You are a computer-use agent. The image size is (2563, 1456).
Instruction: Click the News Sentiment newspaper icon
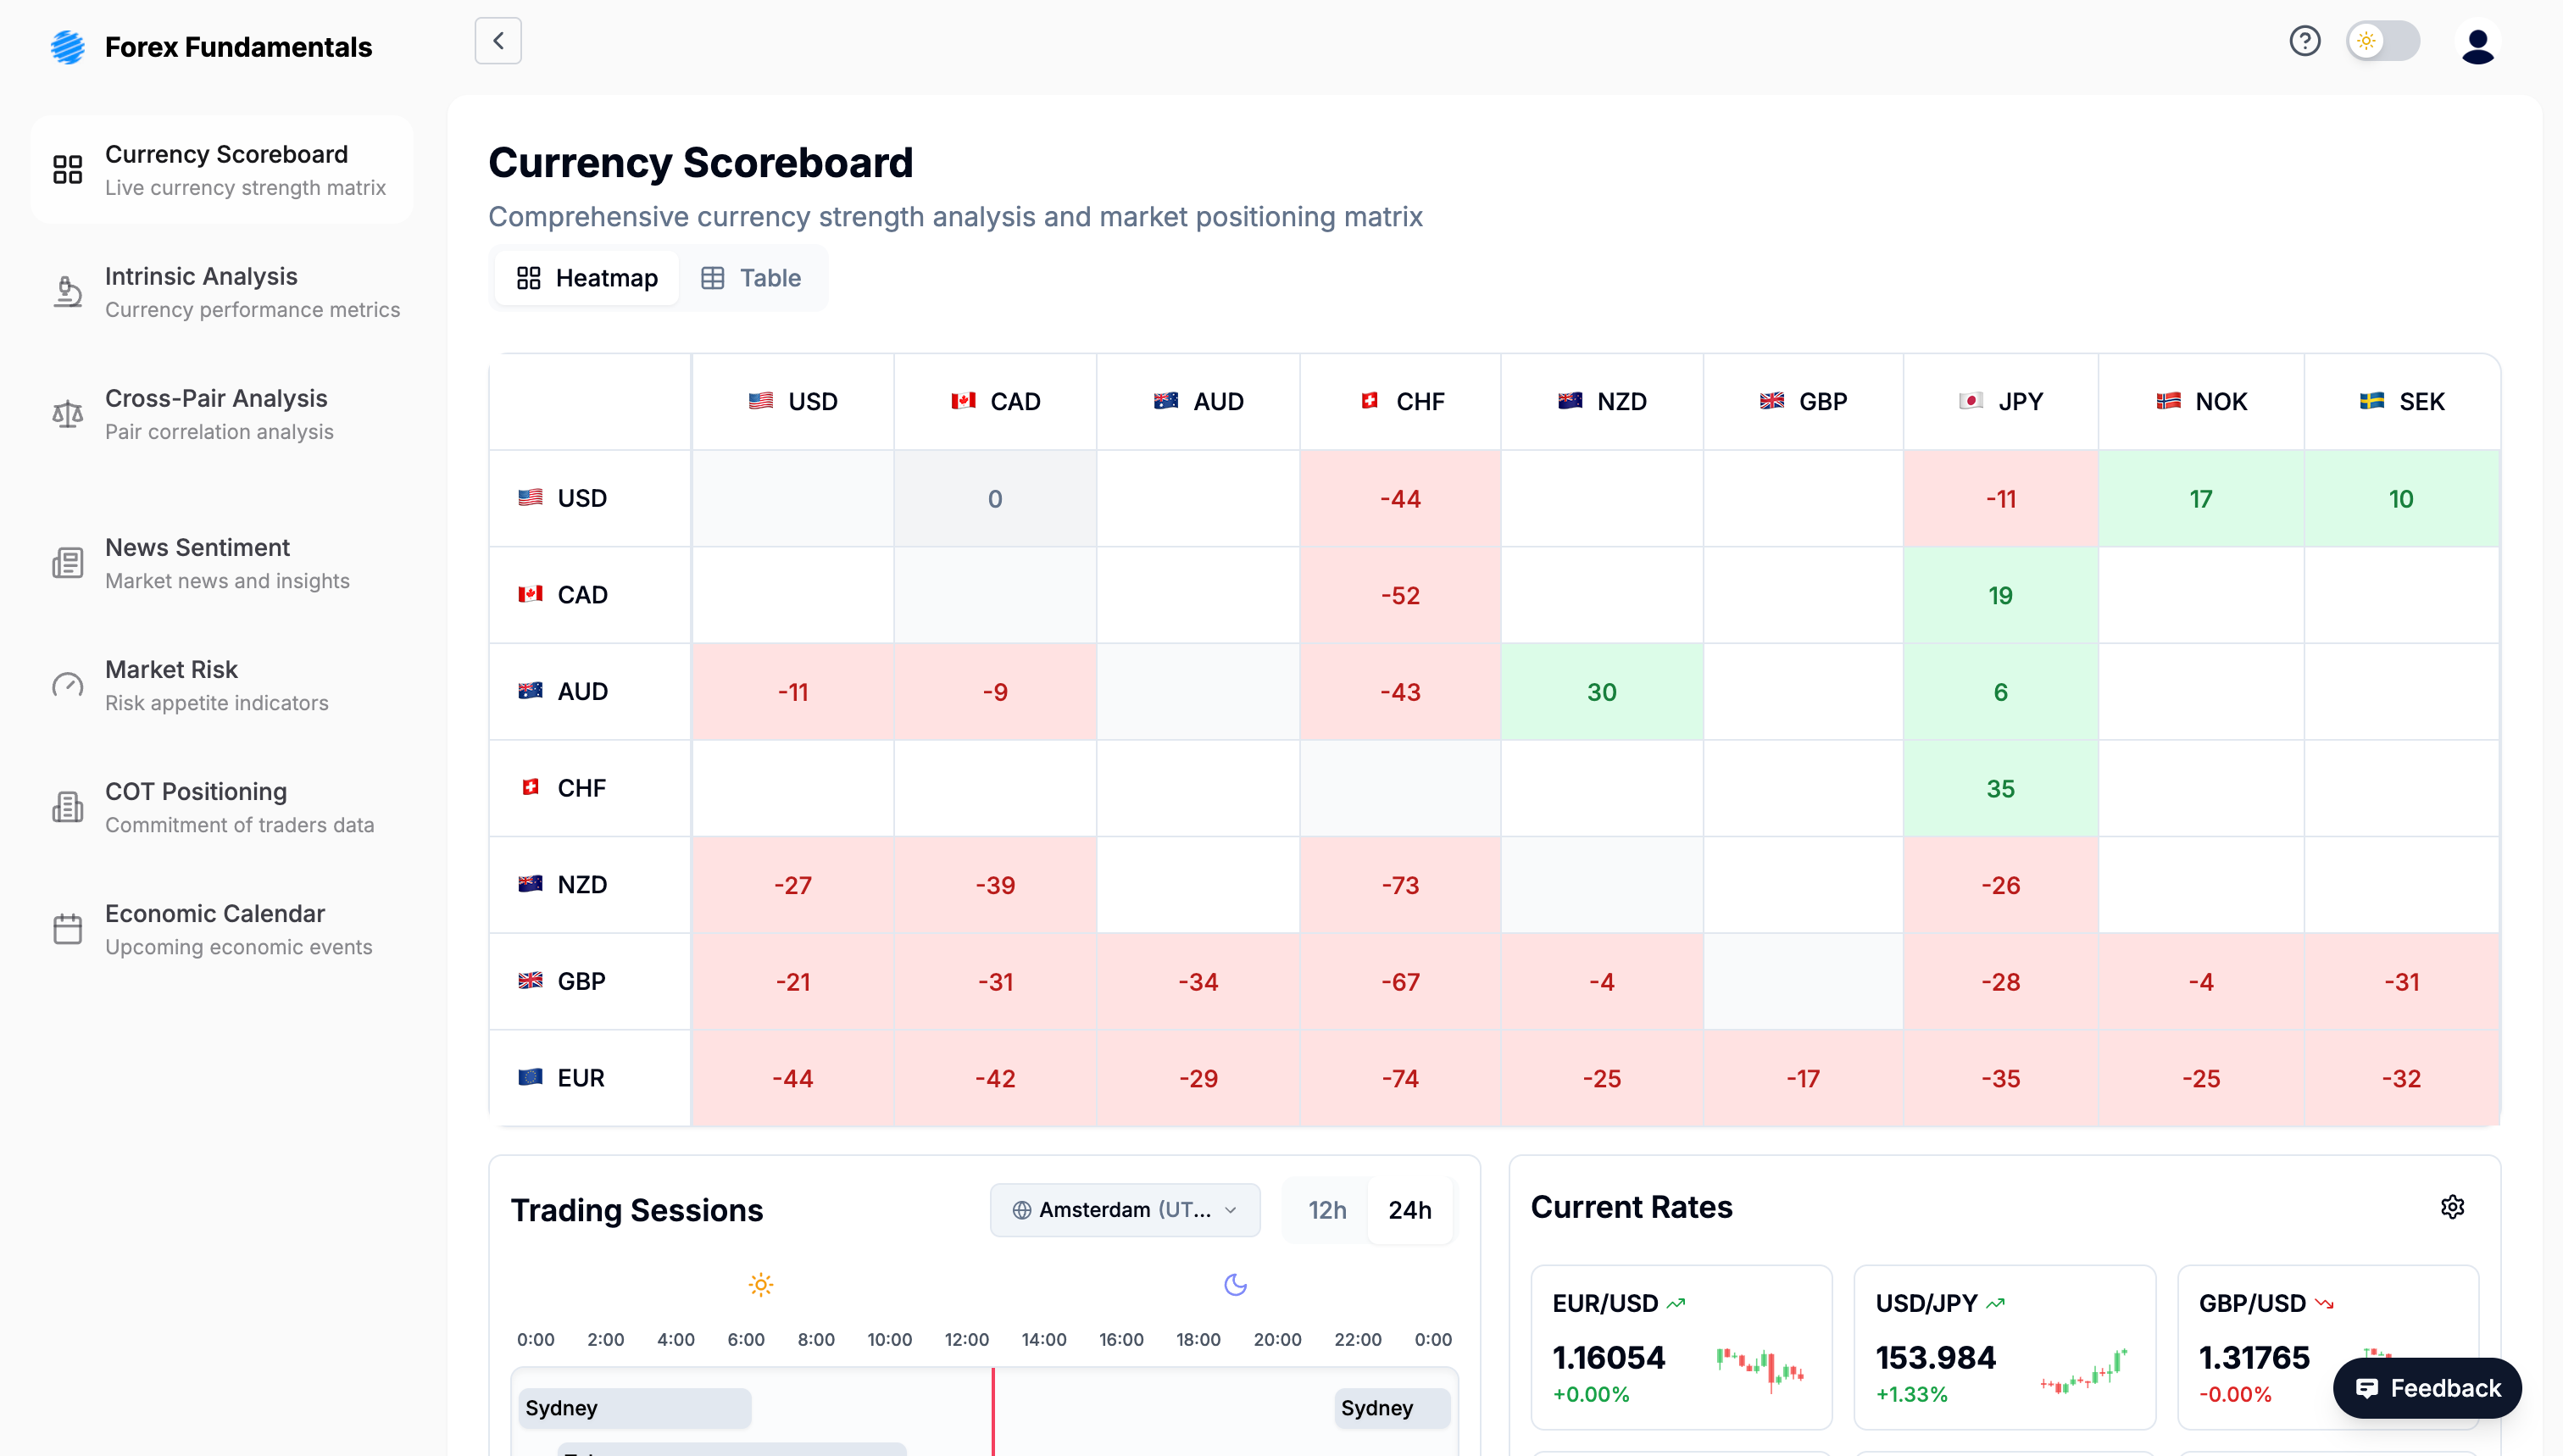pos(67,562)
